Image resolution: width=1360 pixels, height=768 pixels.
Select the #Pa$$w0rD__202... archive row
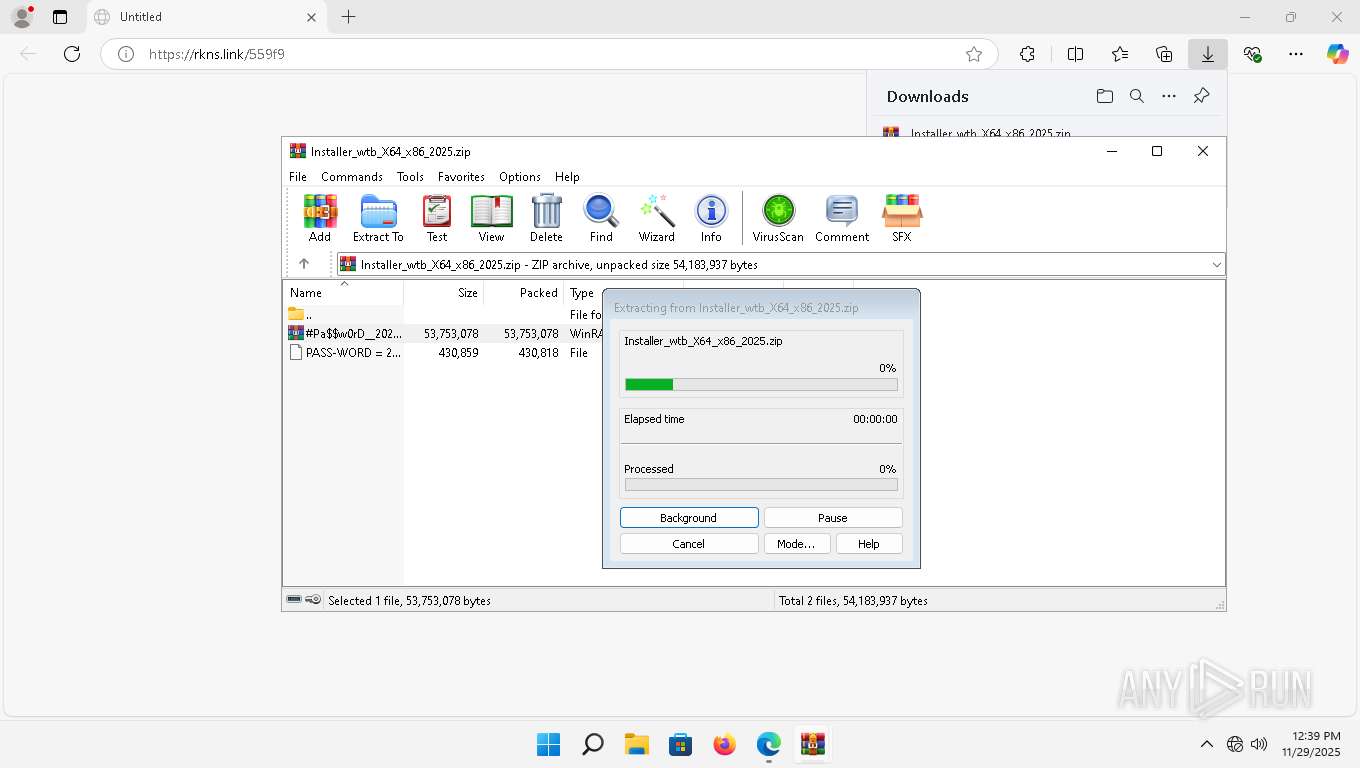[445, 333]
